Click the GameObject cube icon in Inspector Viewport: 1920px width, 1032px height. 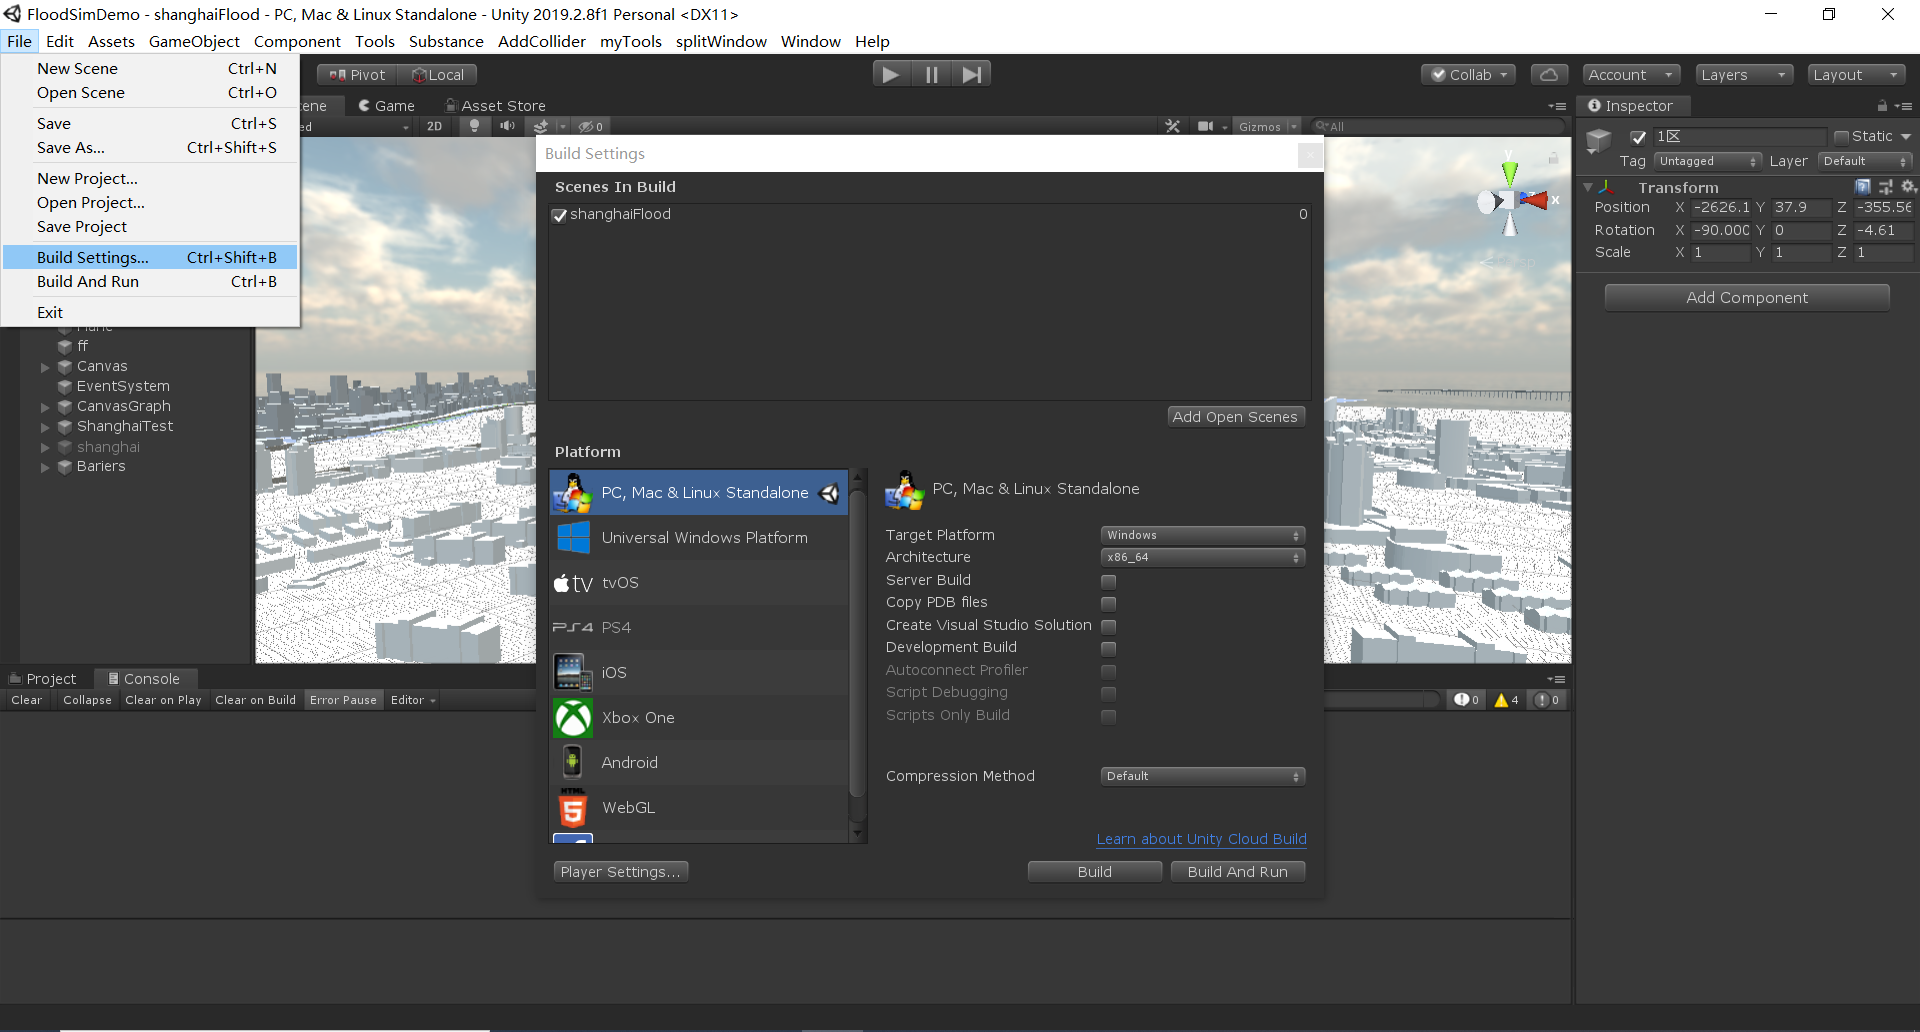pos(1599,139)
